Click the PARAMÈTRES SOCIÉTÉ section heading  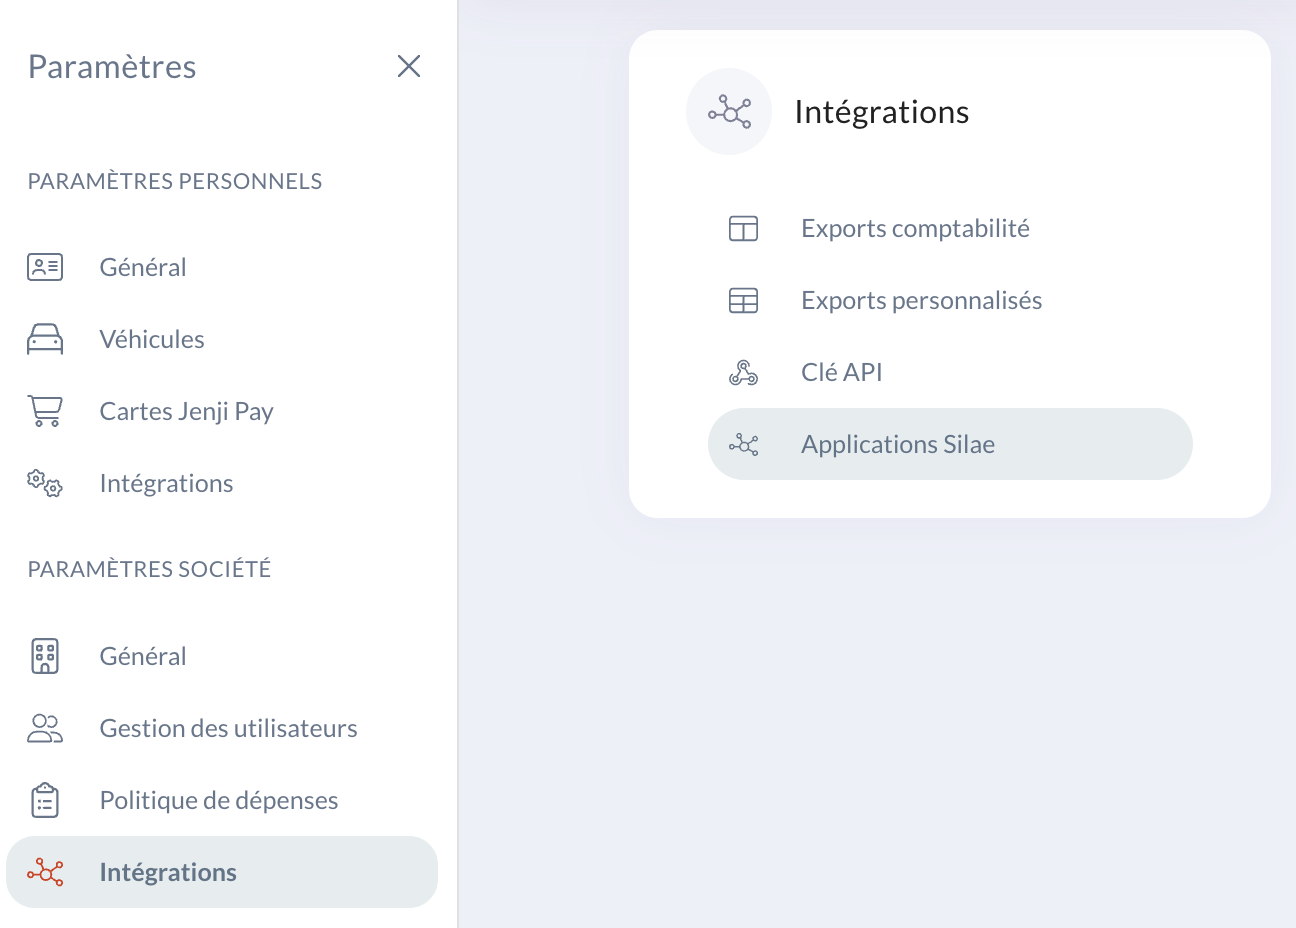click(150, 569)
